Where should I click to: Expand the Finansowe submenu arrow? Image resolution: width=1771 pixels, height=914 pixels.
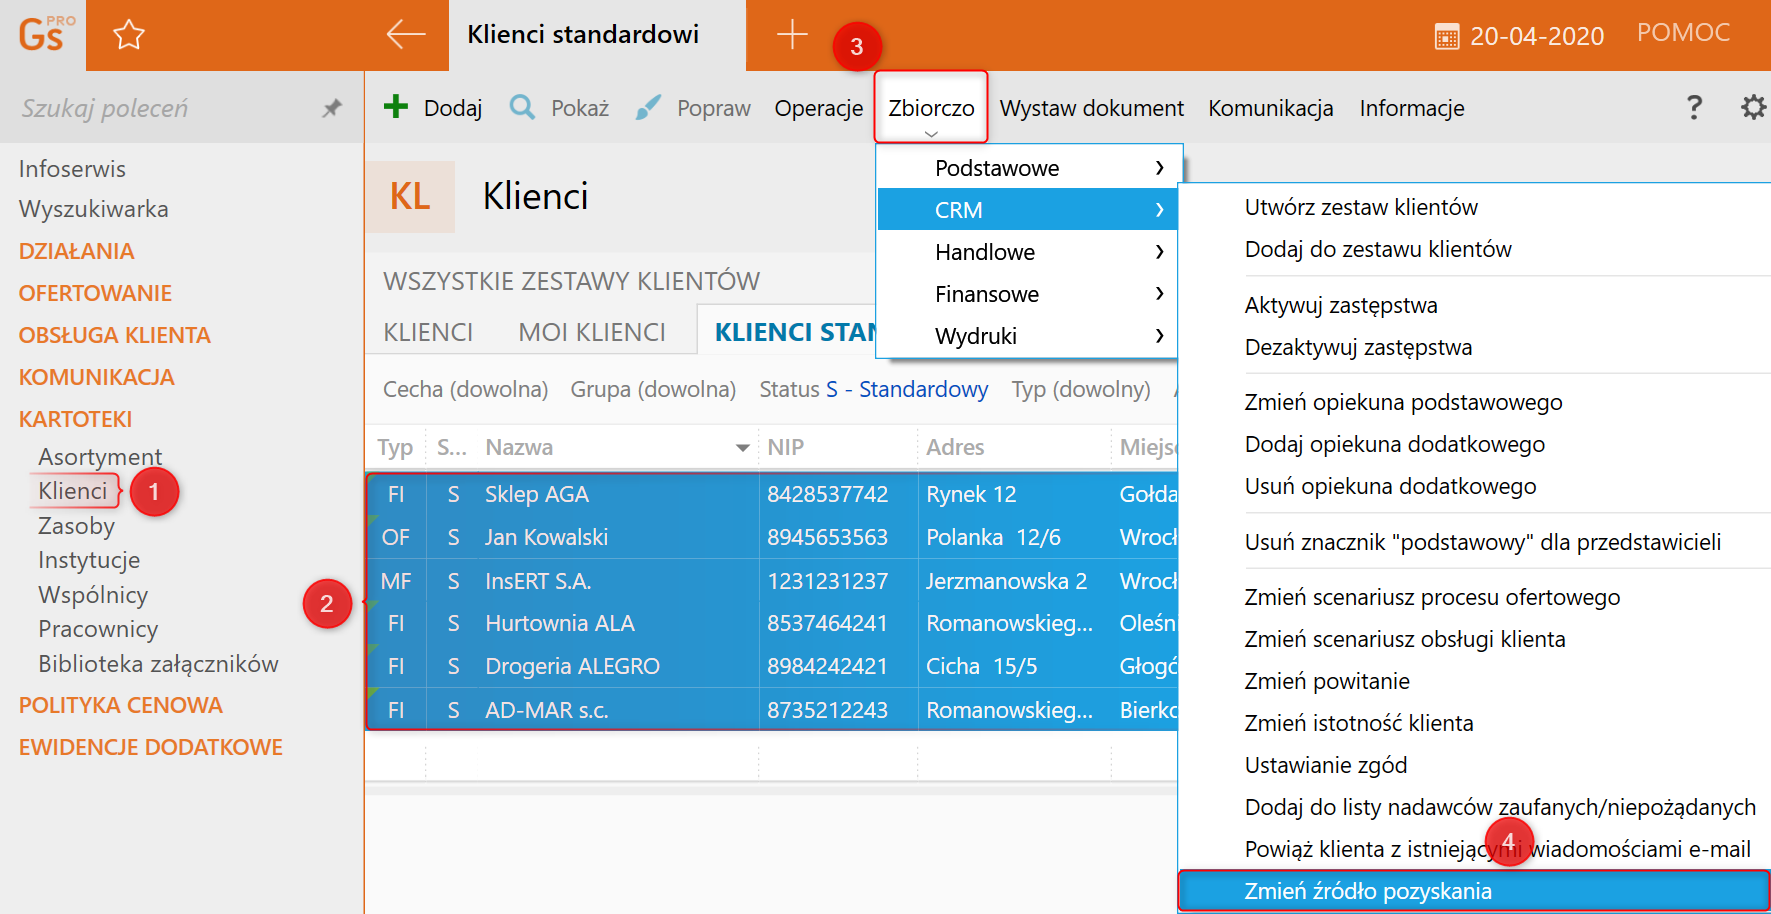[1160, 294]
